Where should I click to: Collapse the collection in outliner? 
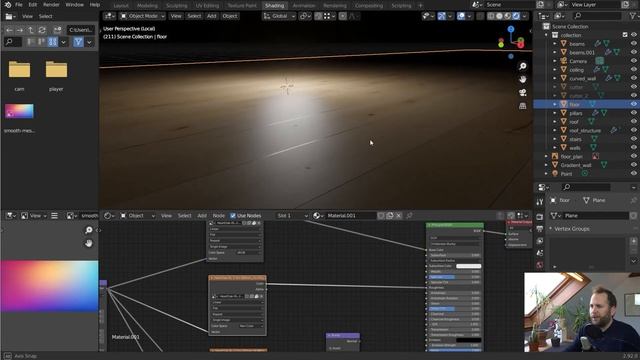point(546,35)
